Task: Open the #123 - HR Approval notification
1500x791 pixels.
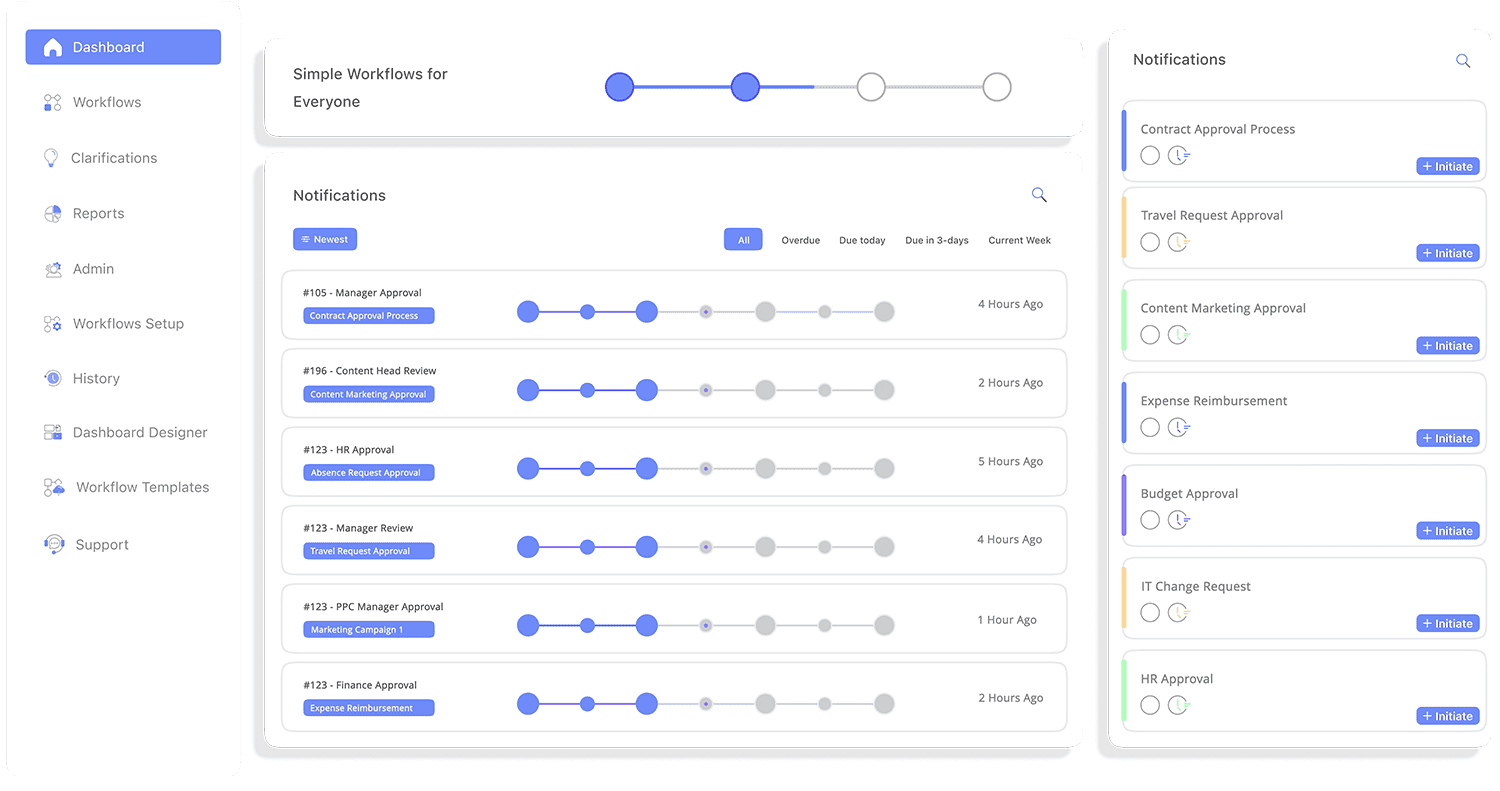Action: click(674, 462)
